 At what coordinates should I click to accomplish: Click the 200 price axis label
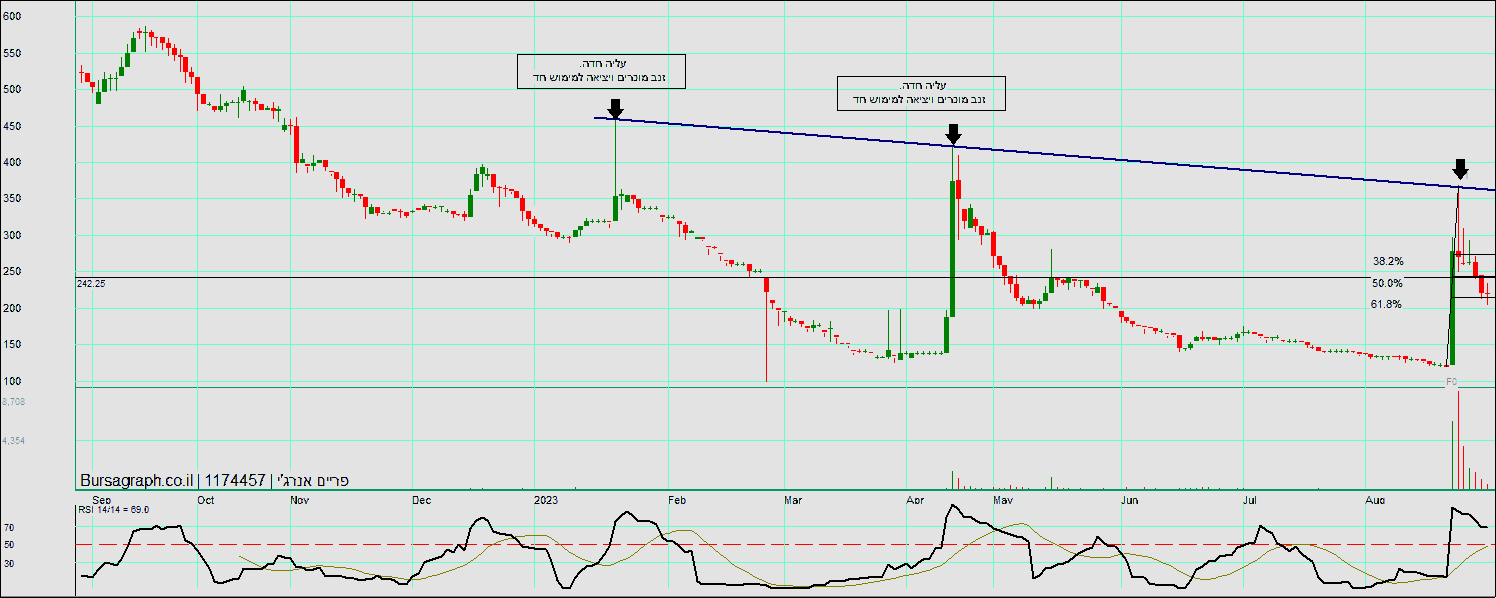pyautogui.click(x=12, y=308)
